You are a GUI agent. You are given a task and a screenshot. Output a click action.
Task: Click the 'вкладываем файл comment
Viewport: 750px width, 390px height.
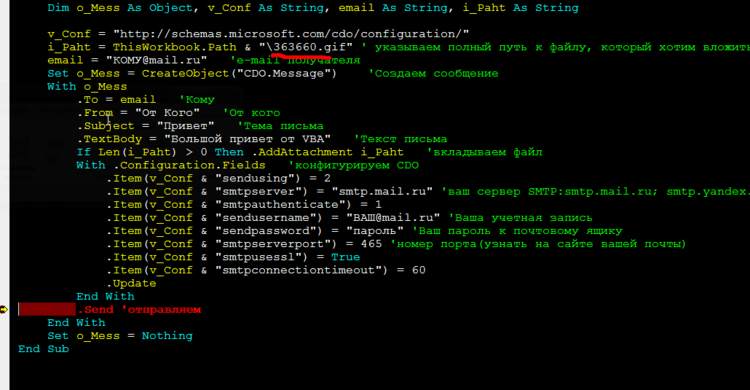pos(485,152)
